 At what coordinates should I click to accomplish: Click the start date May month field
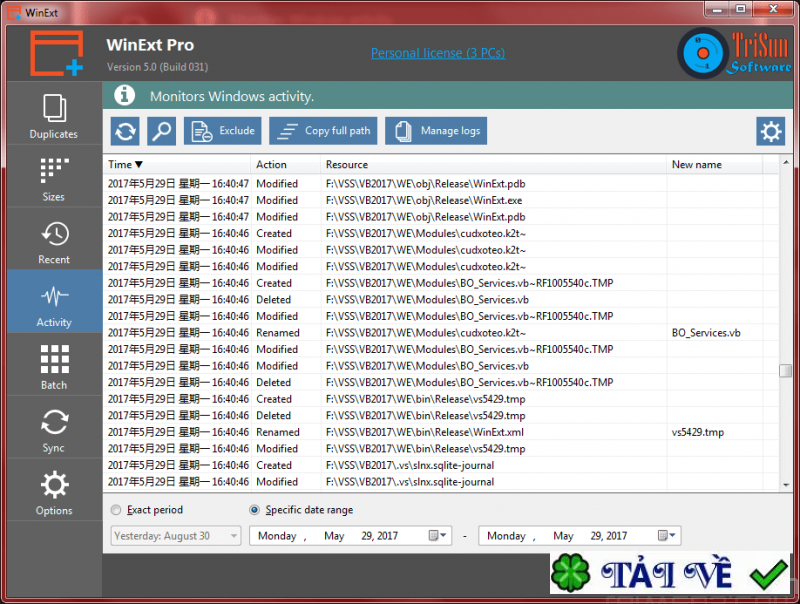click(x=334, y=536)
